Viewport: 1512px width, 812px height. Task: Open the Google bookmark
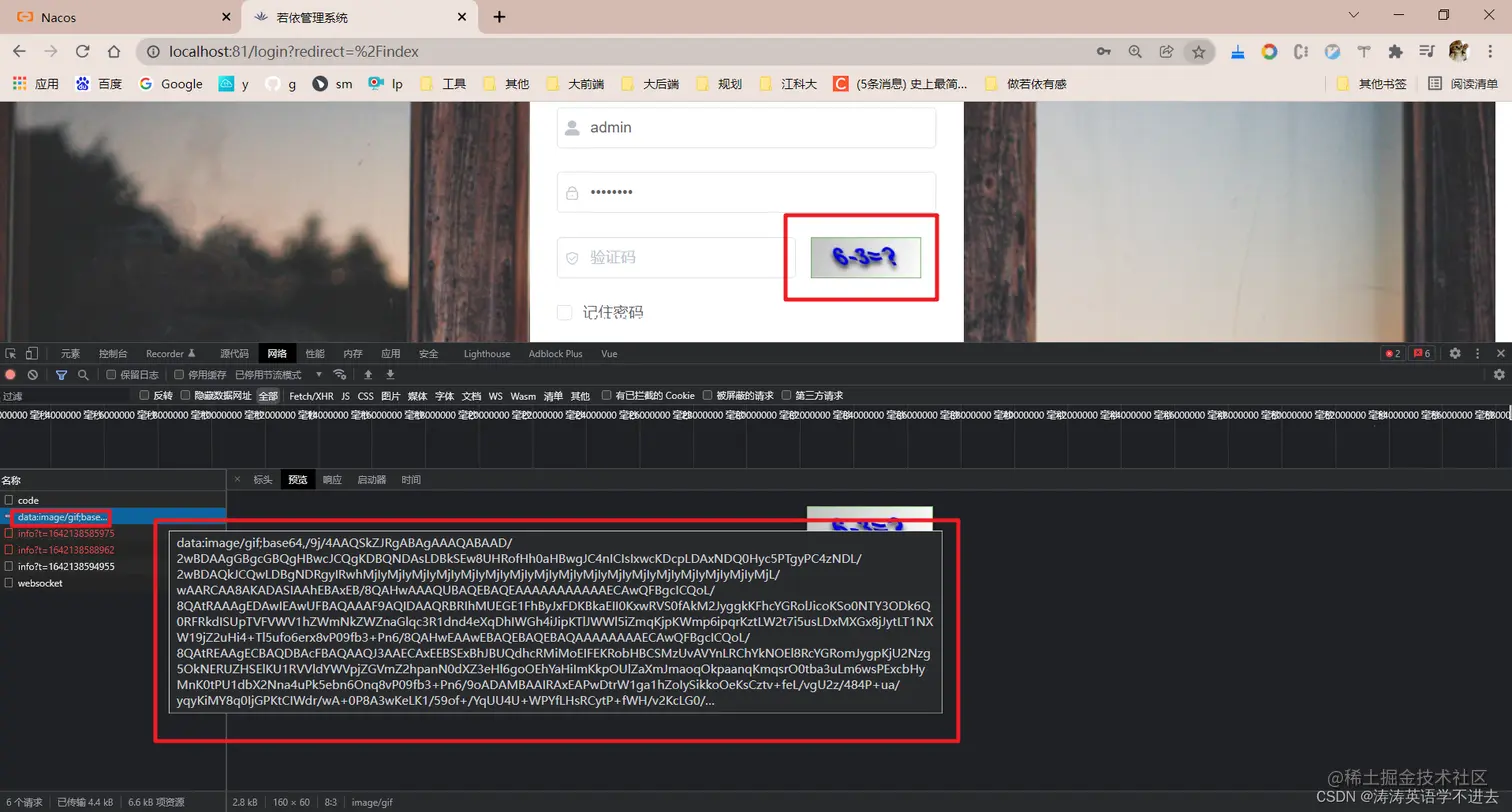click(171, 84)
